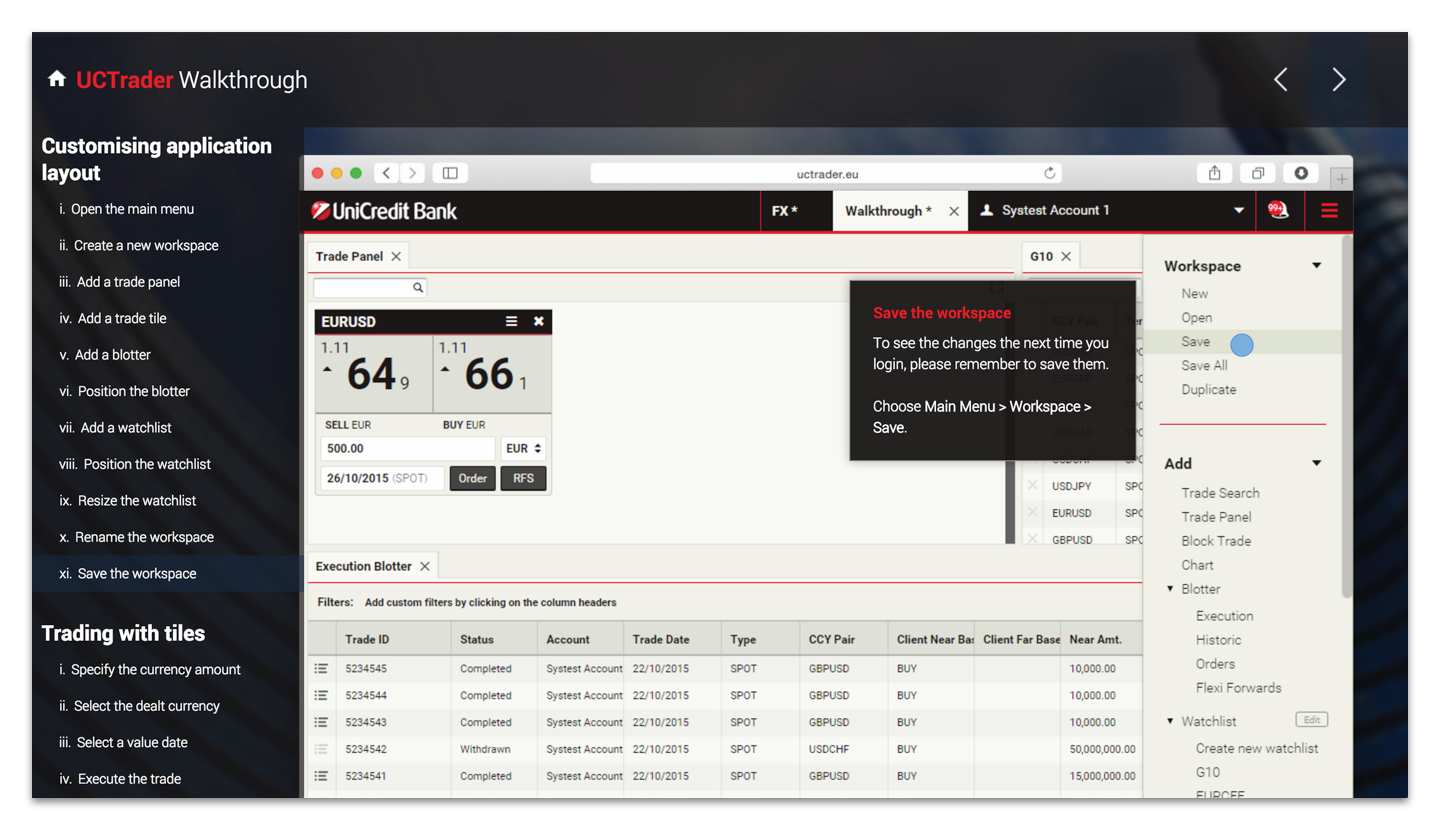Click the search magnifier in Trade Panel

click(418, 288)
